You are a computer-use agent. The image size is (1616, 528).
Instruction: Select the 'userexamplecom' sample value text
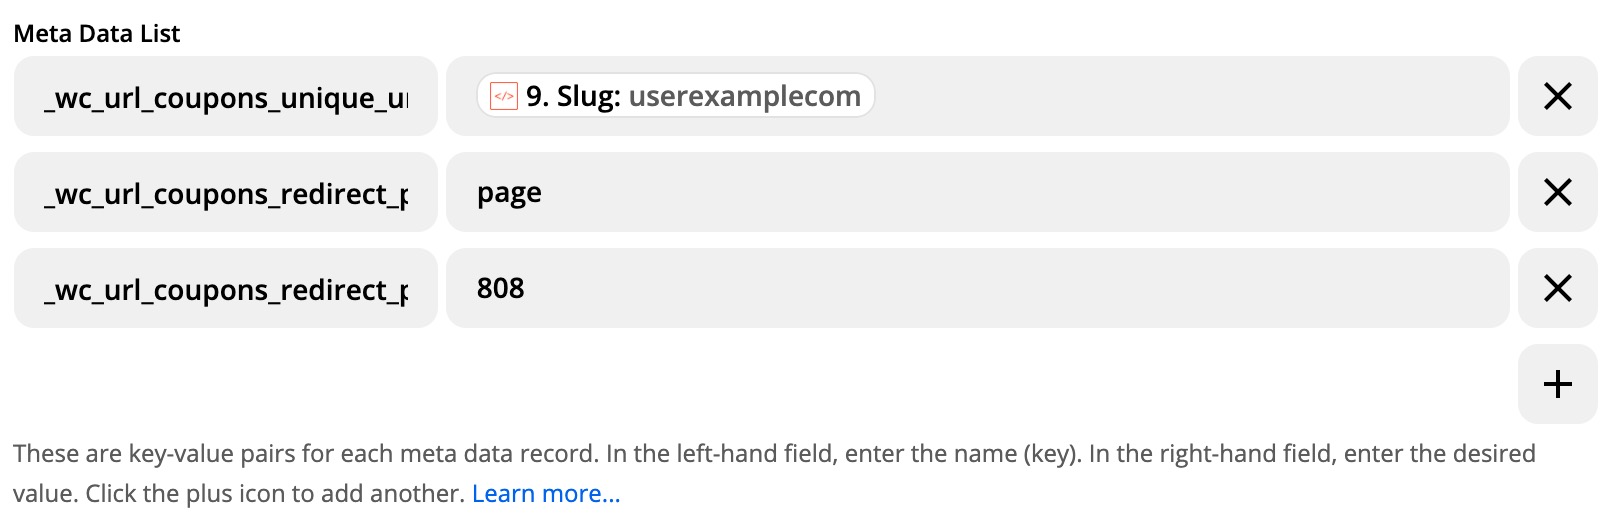(744, 96)
